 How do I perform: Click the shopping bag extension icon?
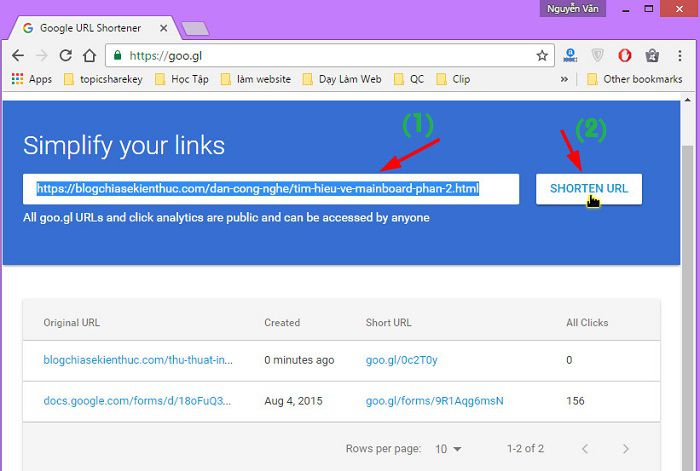[x=652, y=55]
